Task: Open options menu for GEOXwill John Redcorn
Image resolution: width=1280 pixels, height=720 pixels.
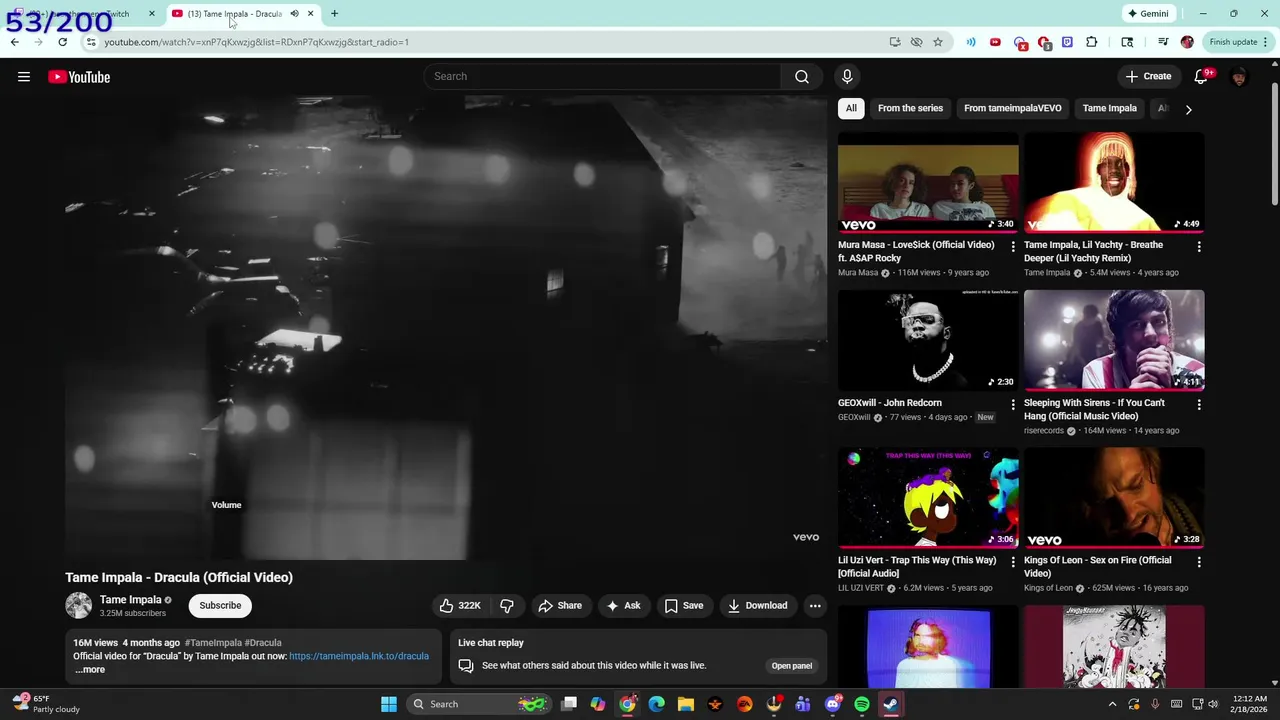Action: [1013, 404]
